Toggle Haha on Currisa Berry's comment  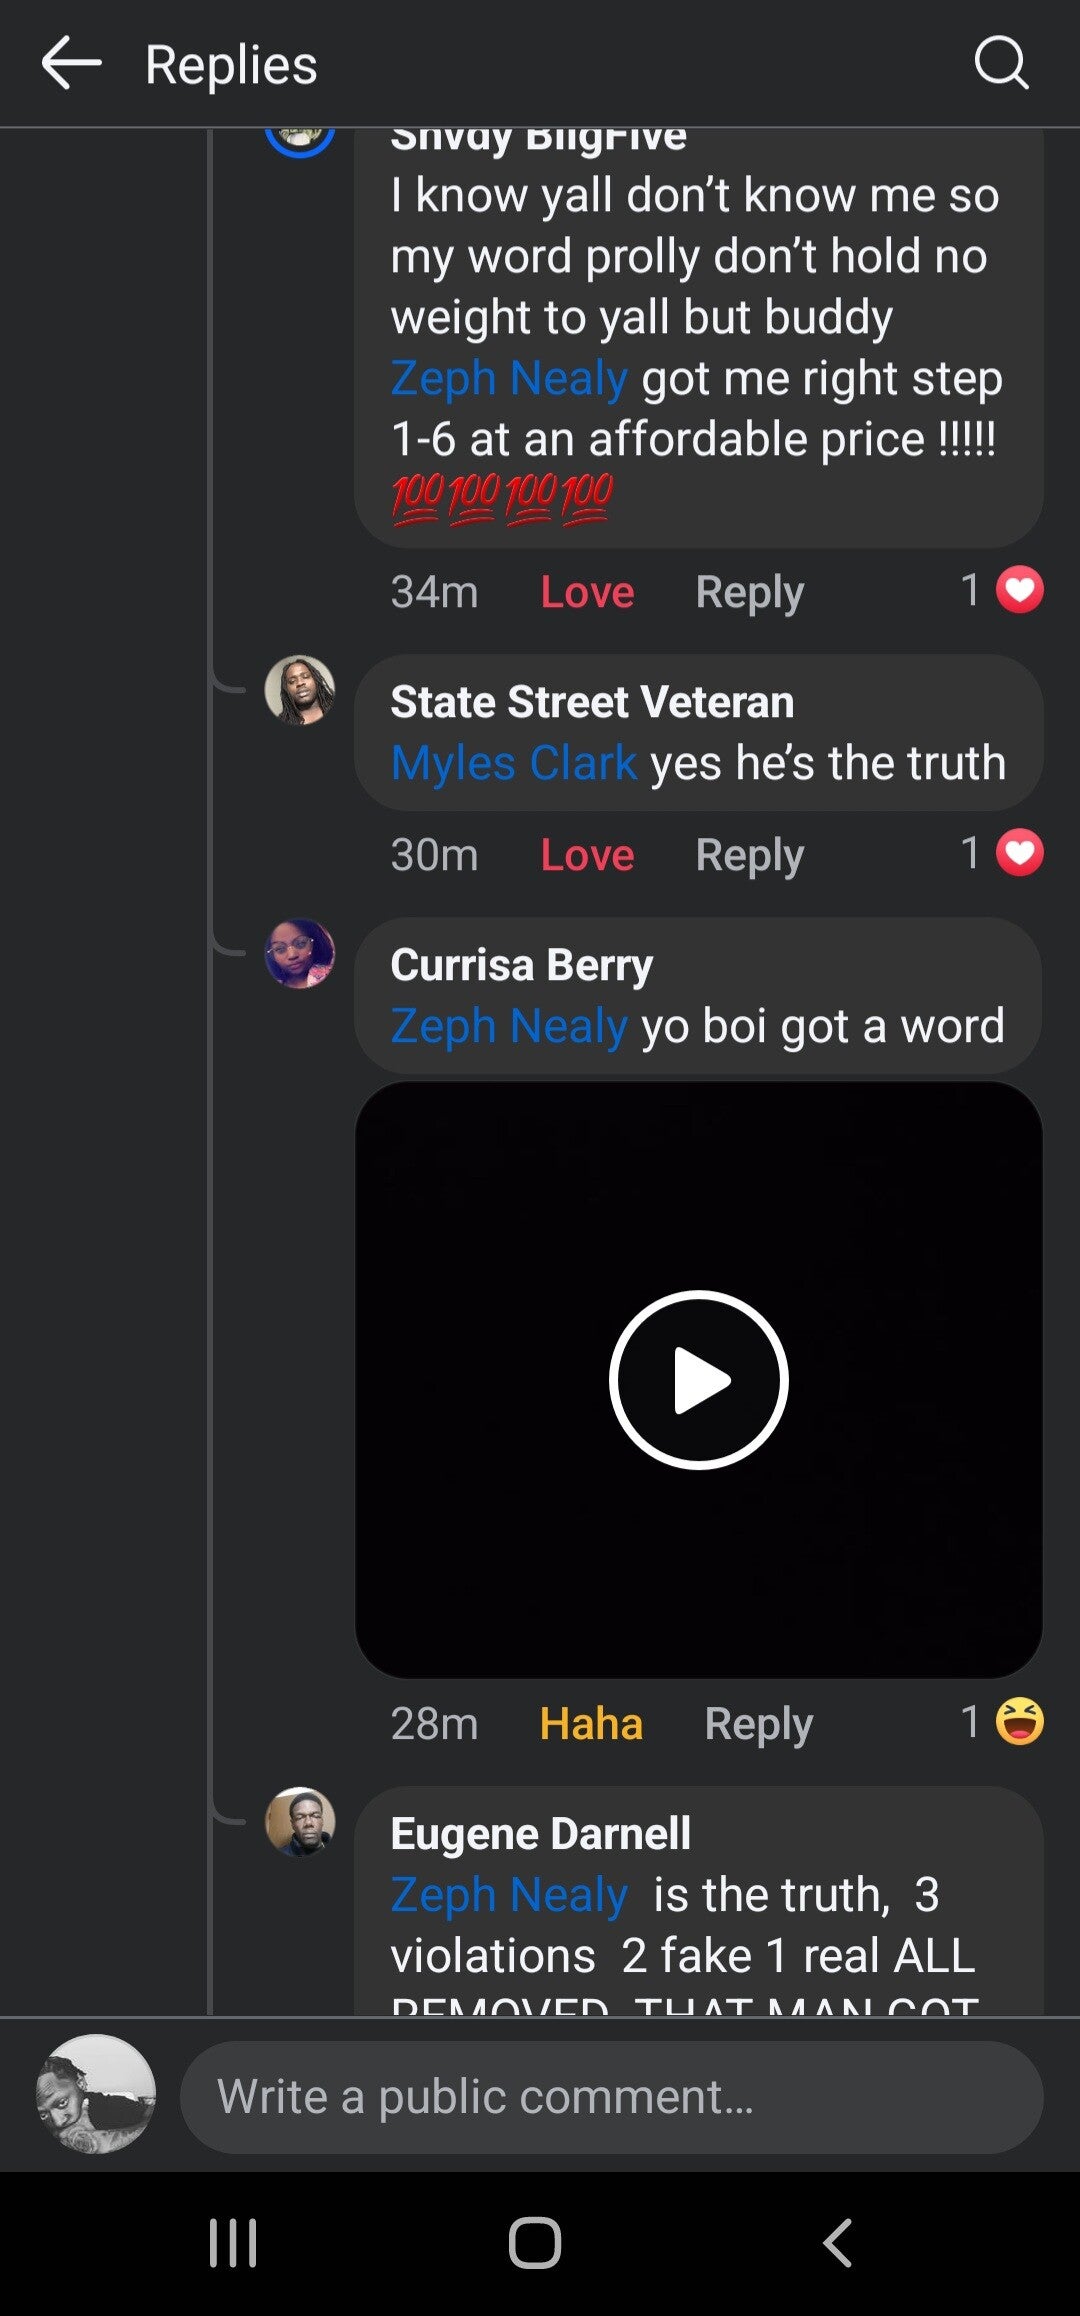590,1724
